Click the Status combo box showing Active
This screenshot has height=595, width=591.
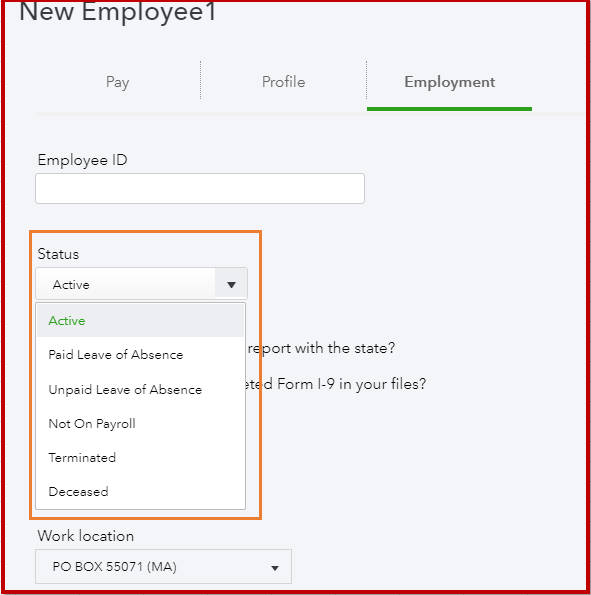point(142,284)
